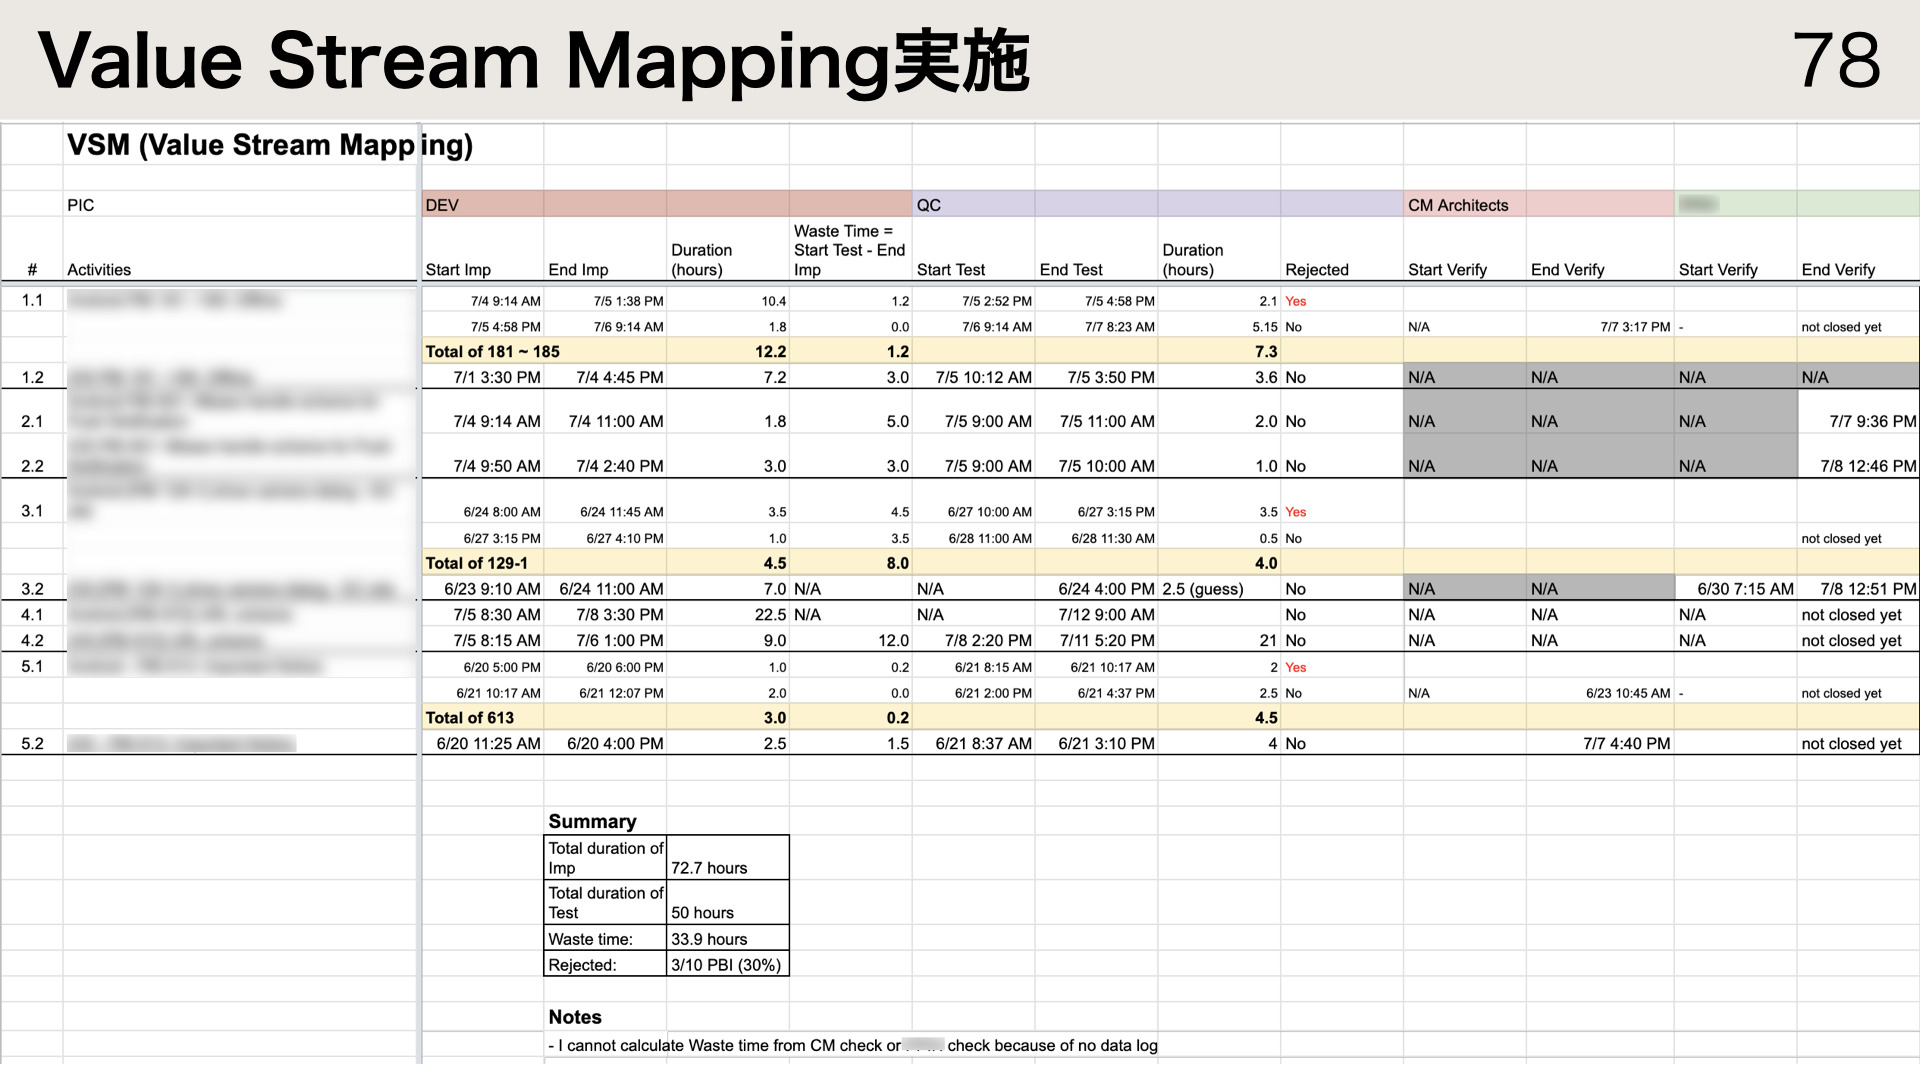Click the red 'Yes' in row 1.1
1920x1080 pixels.
pos(1296,301)
